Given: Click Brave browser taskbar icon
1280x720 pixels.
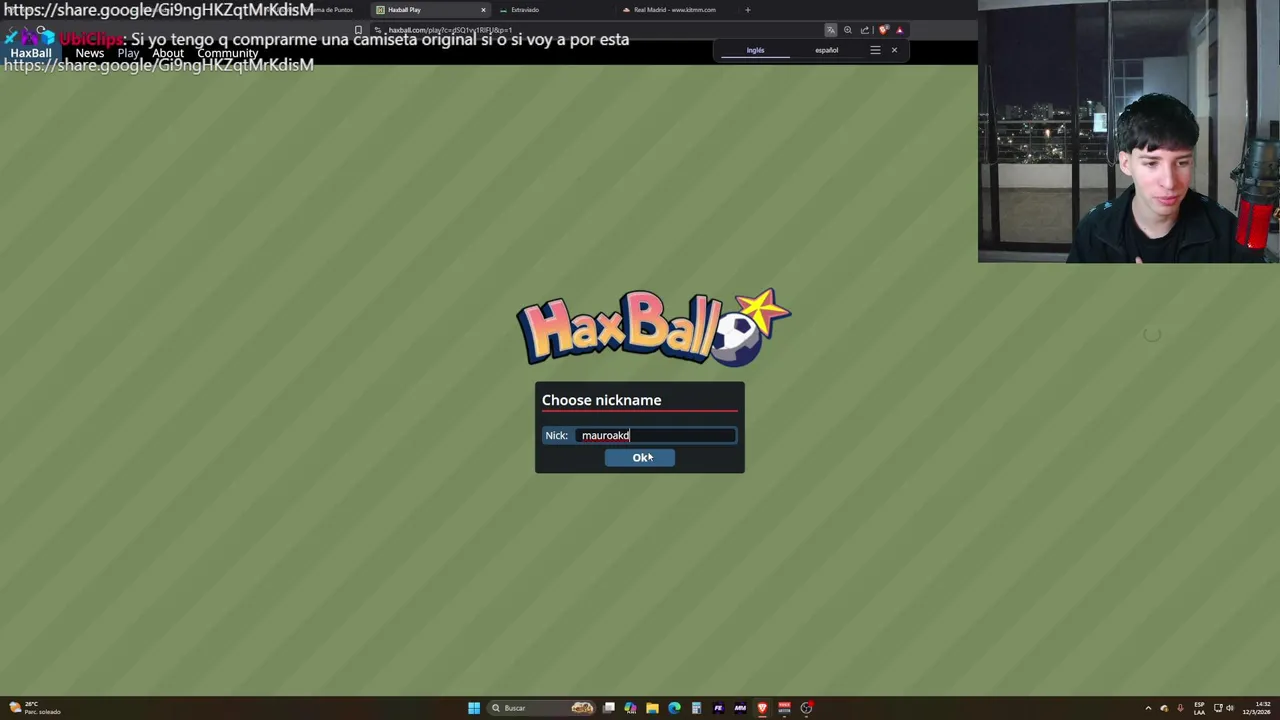Looking at the screenshot, I should [x=762, y=708].
